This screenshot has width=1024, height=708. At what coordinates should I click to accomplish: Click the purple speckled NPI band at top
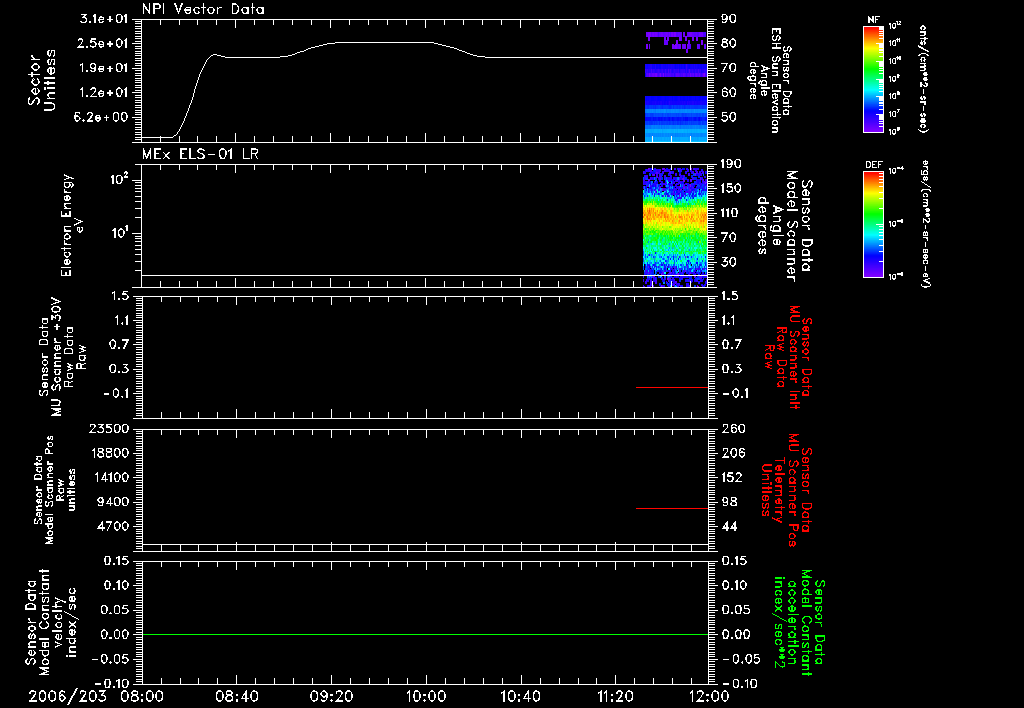tap(676, 42)
